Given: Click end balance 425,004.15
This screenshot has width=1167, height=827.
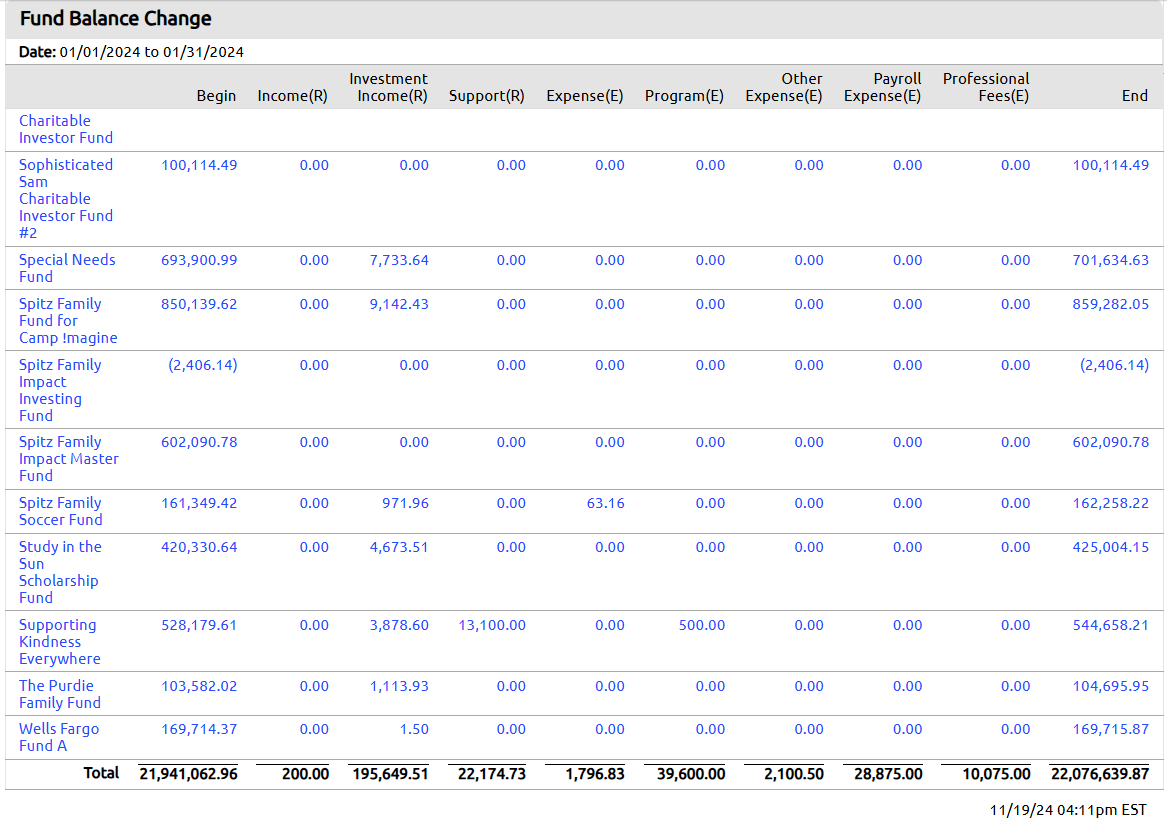Looking at the screenshot, I should [x=1110, y=547].
